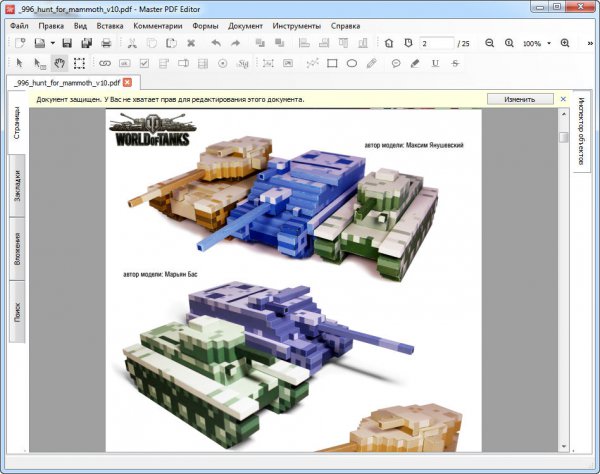Open the Инспектор объектов panel
600x474 pixels.
point(581,131)
